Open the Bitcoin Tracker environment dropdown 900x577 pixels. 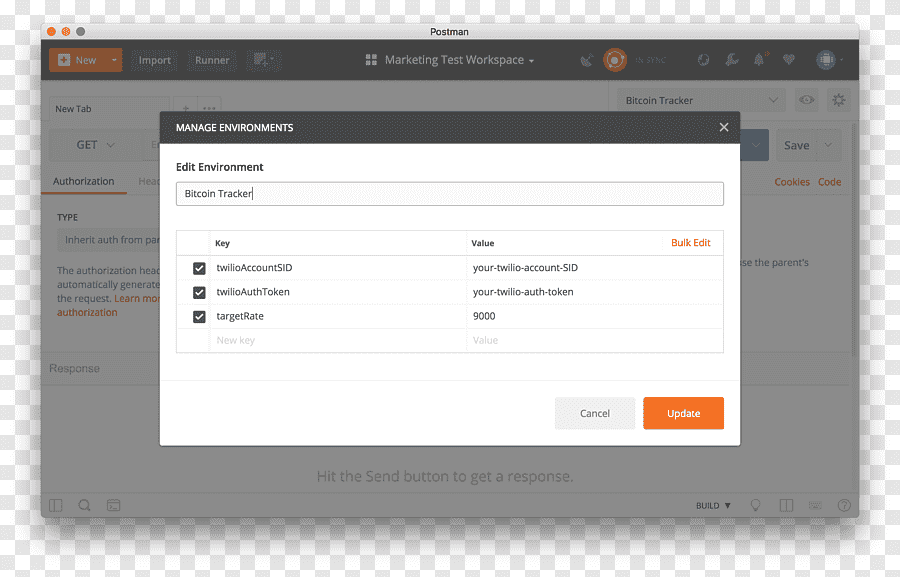[701, 100]
